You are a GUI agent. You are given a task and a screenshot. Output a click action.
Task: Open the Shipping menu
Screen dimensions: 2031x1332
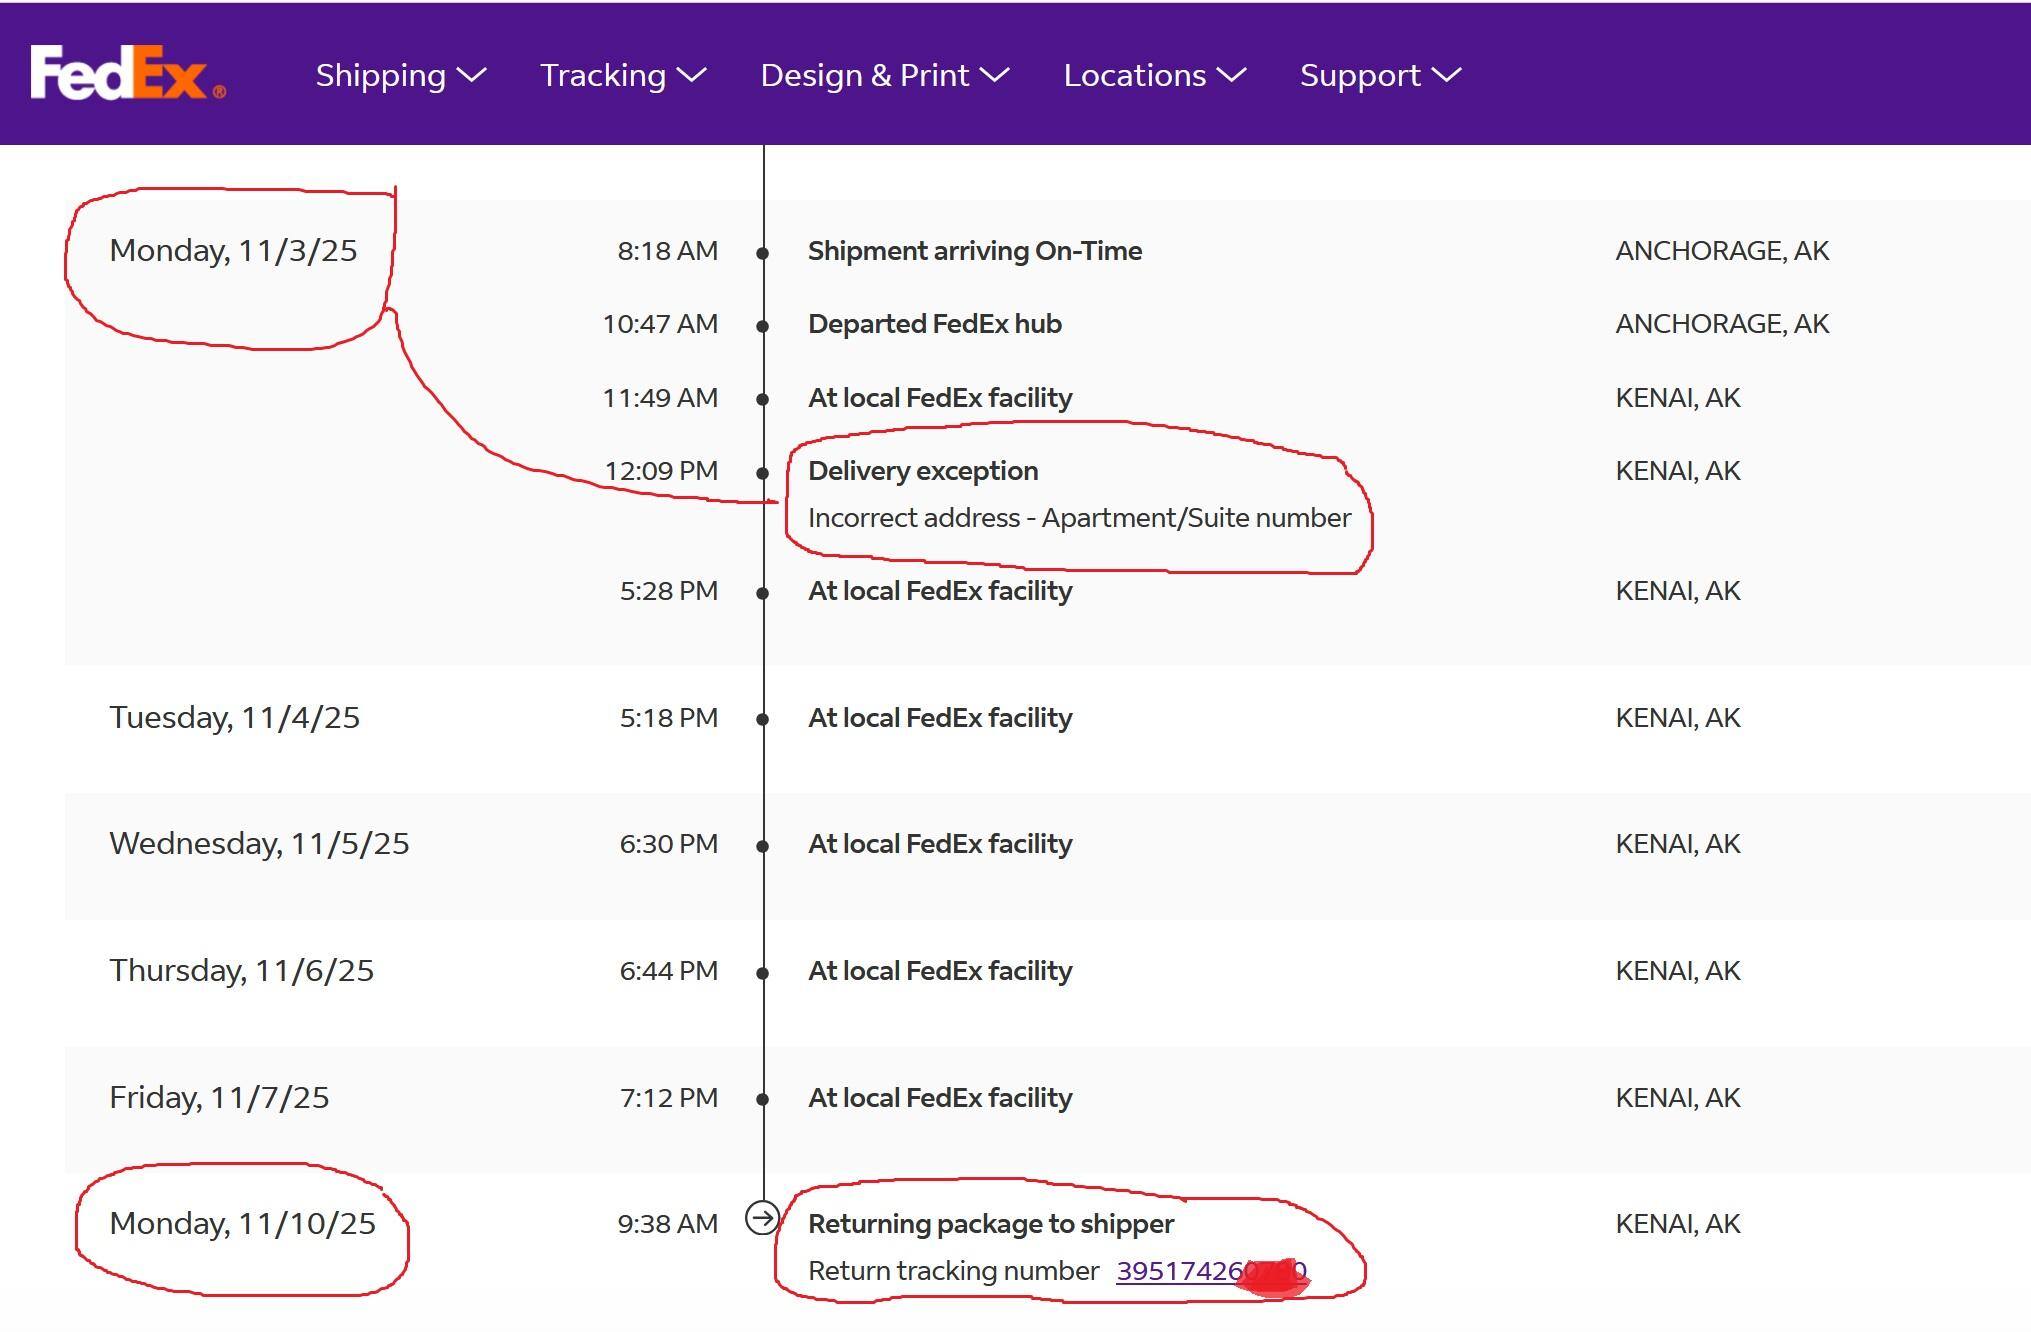(x=380, y=75)
